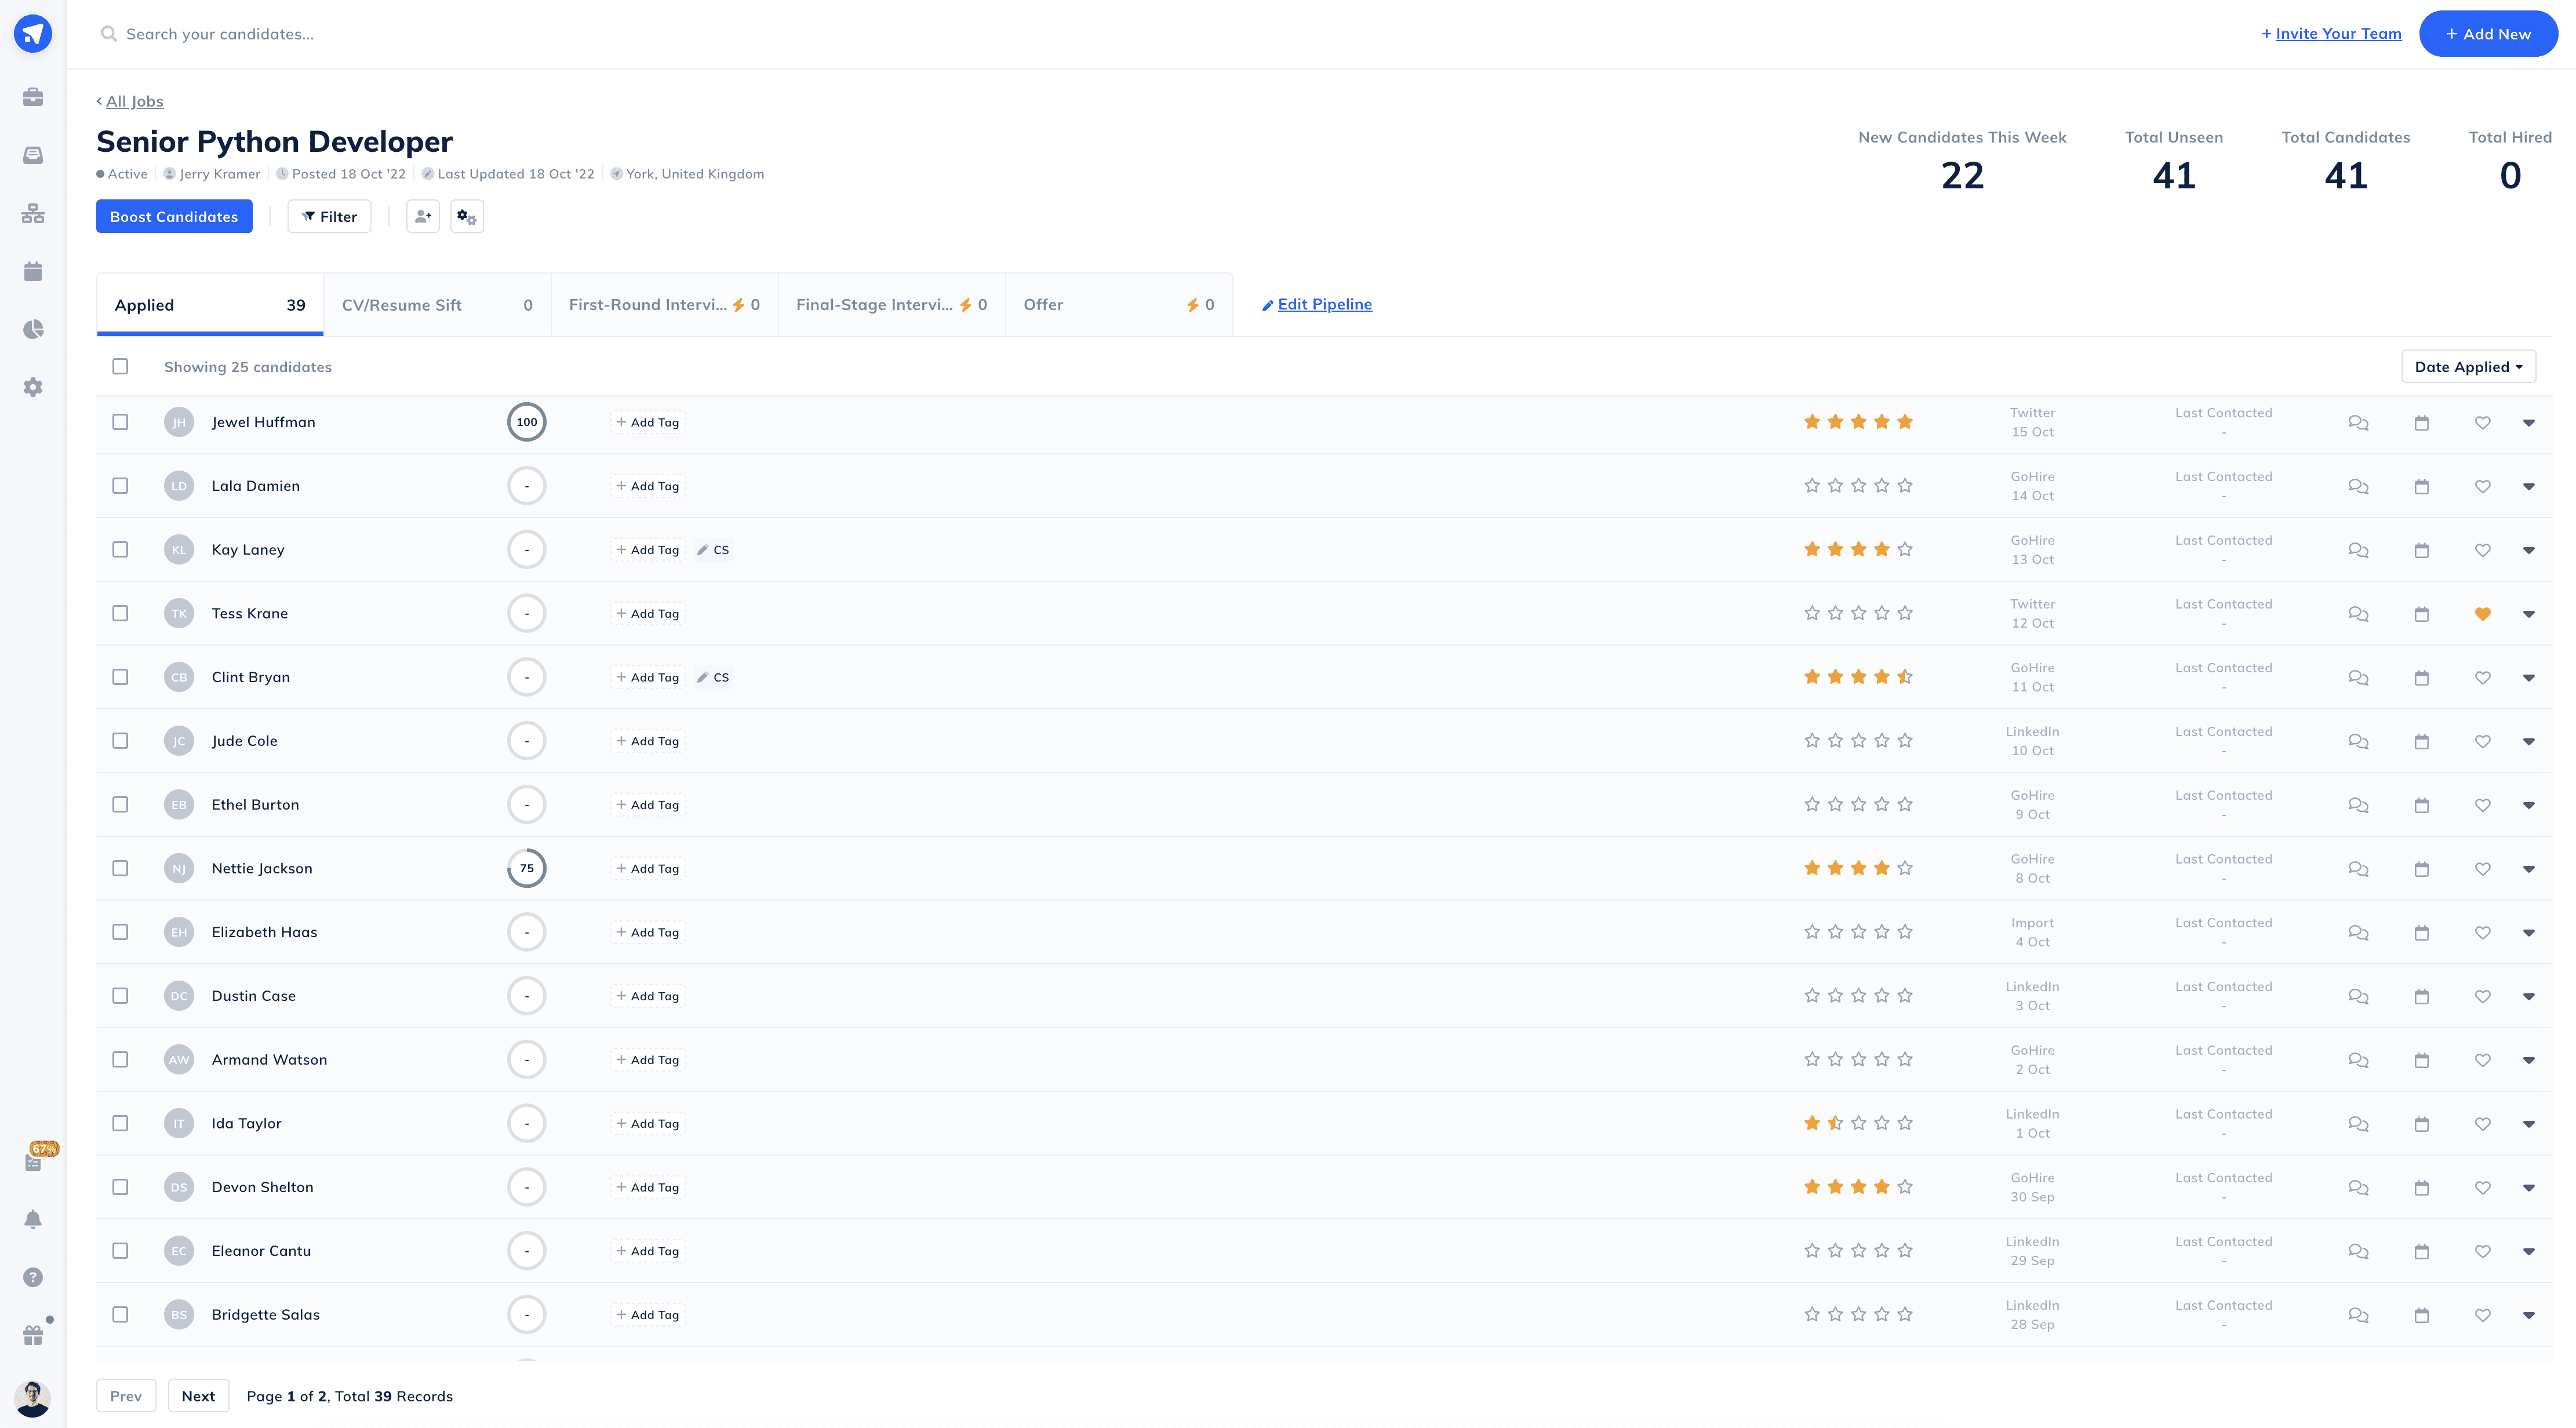This screenshot has height=1428, width=2576.
Task: Expand row actions for Devon Shelton
Action: coord(2530,1187)
